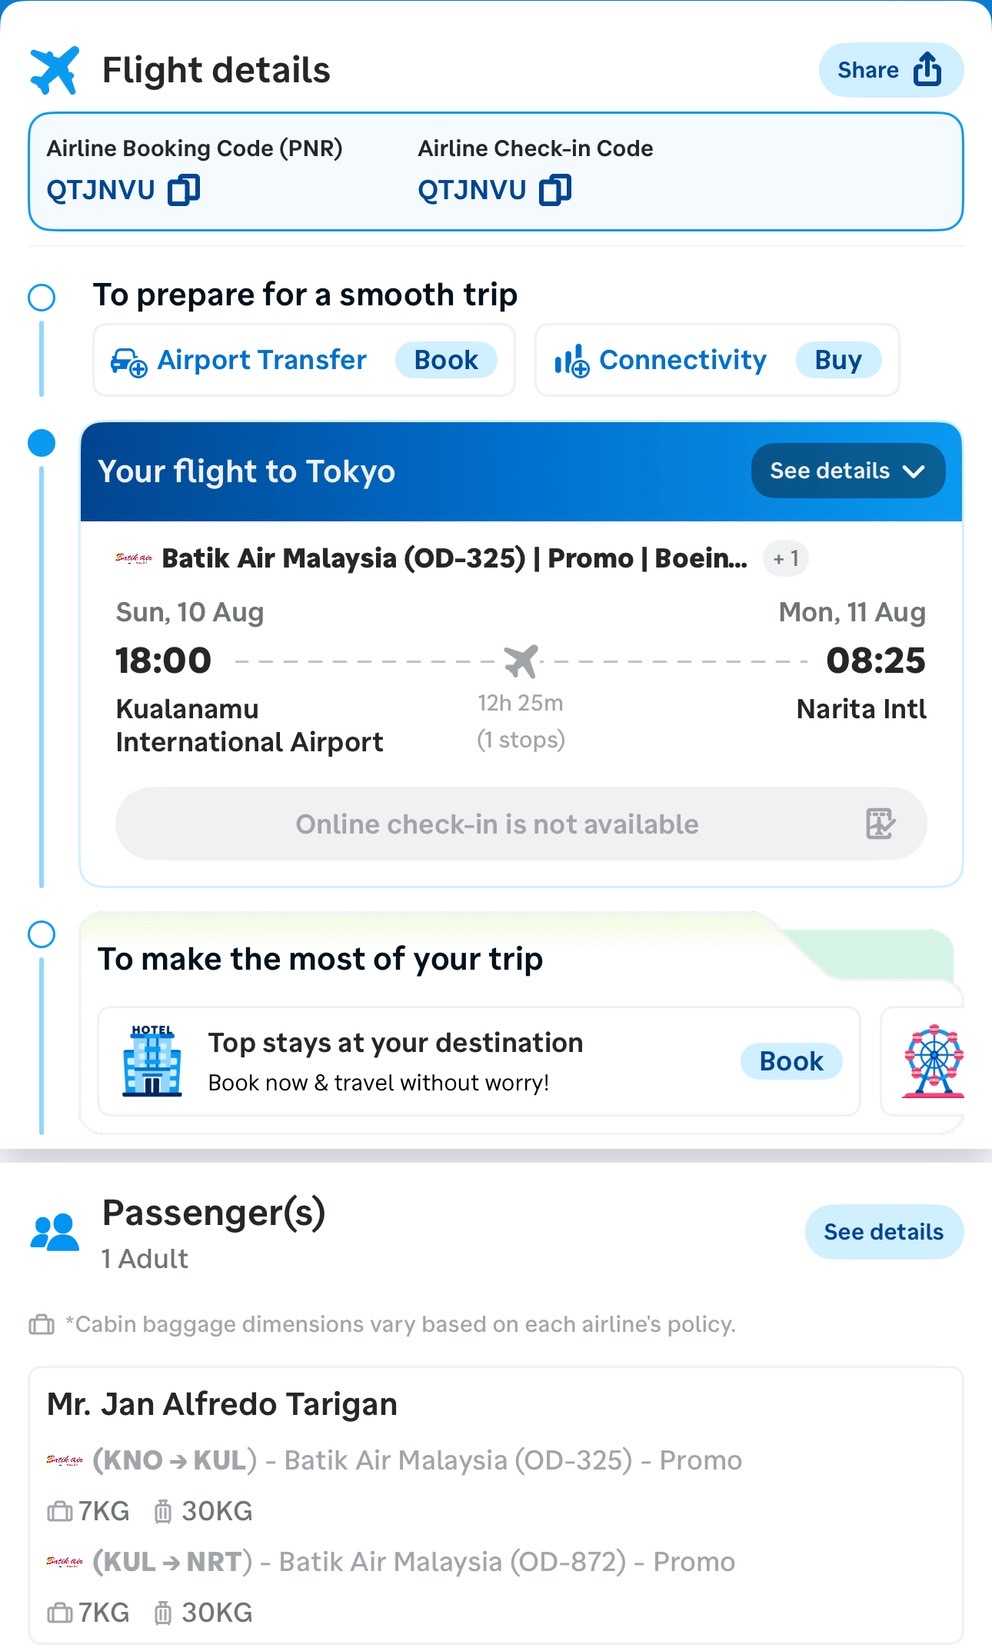The height and width of the screenshot is (1651, 992).
Task: Copy the Airline Booking Code PNR
Action: (x=184, y=190)
